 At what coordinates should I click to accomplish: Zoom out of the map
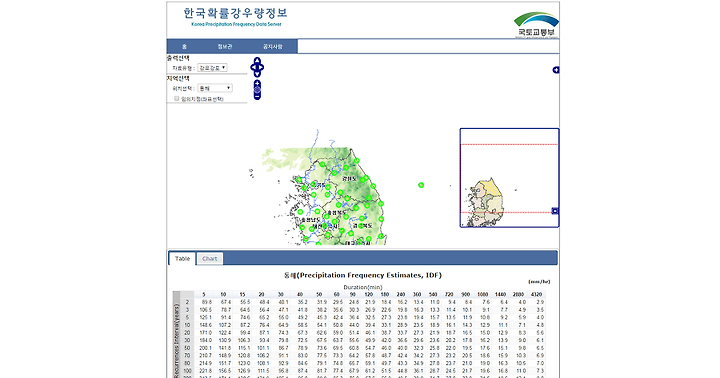click(x=257, y=96)
